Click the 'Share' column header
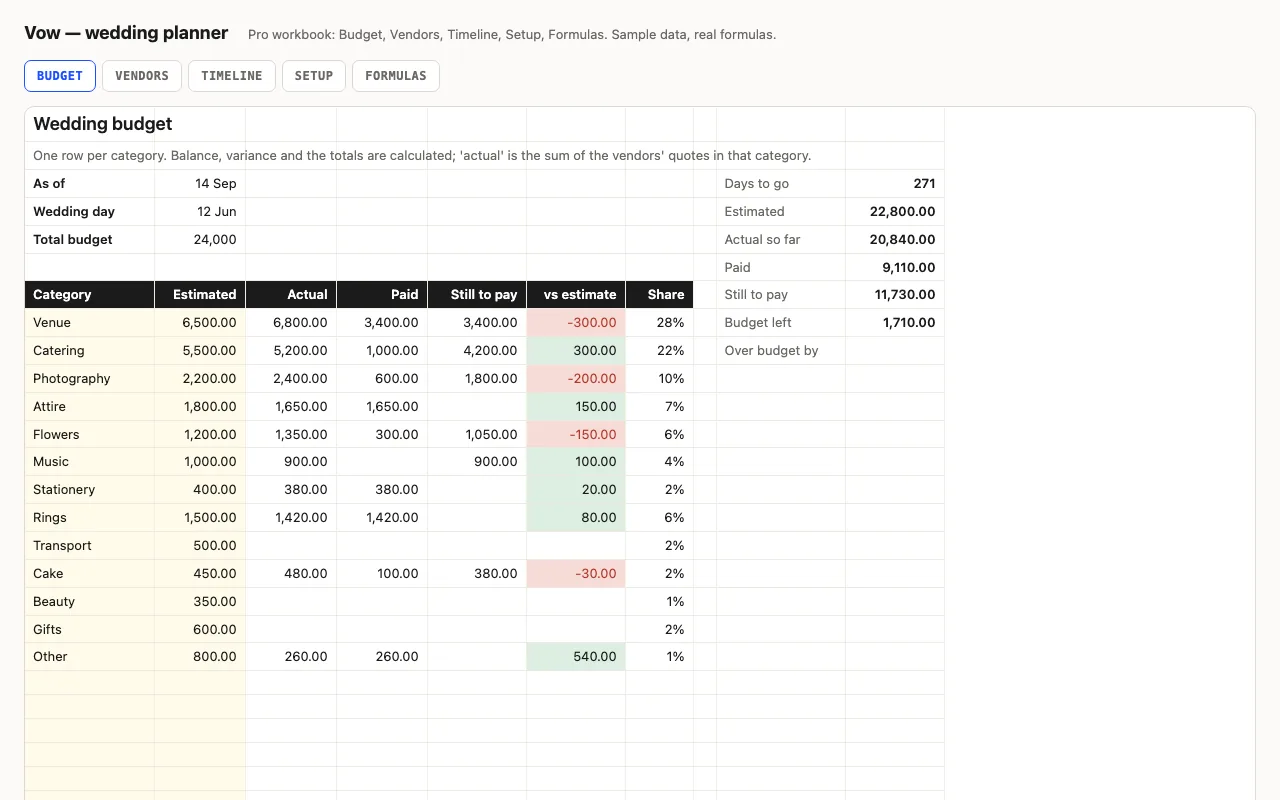The height and width of the screenshot is (800, 1280). [x=659, y=295]
